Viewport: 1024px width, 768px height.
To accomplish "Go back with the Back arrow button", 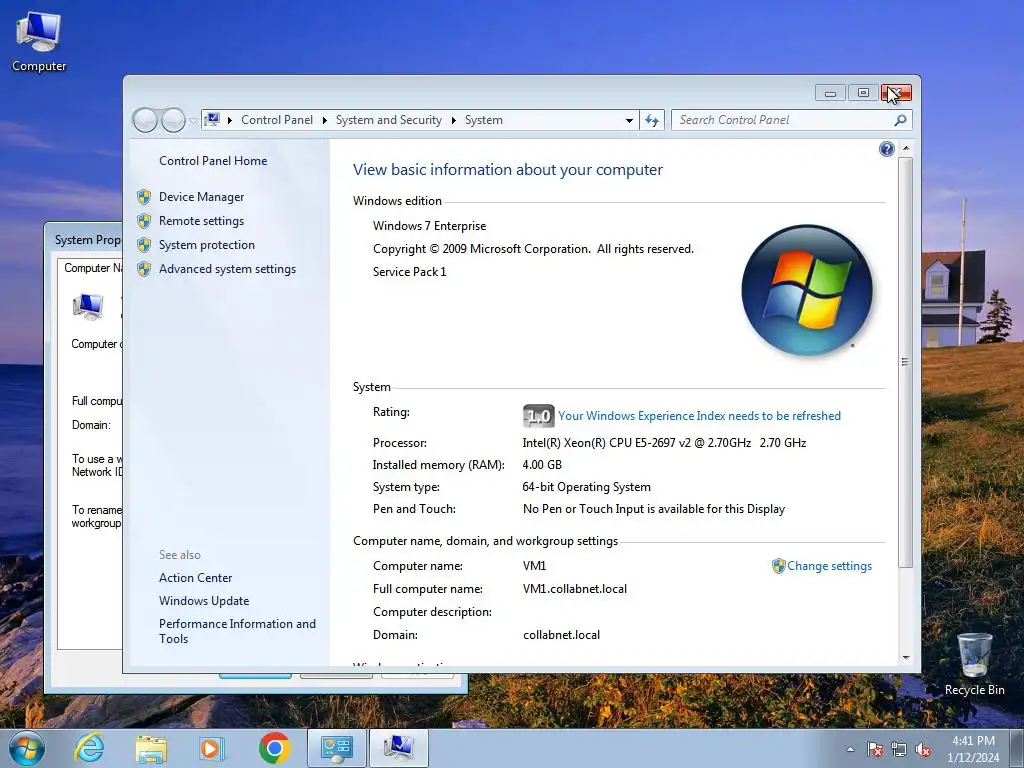I will pyautogui.click(x=145, y=120).
